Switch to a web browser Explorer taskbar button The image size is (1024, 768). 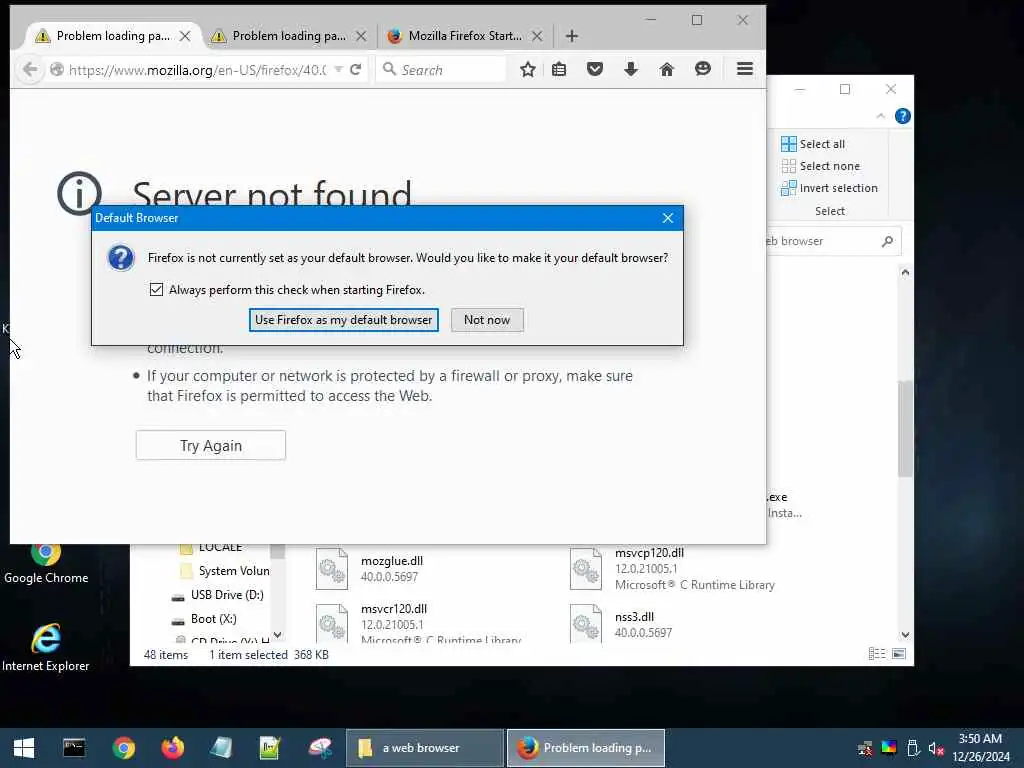[424, 748]
